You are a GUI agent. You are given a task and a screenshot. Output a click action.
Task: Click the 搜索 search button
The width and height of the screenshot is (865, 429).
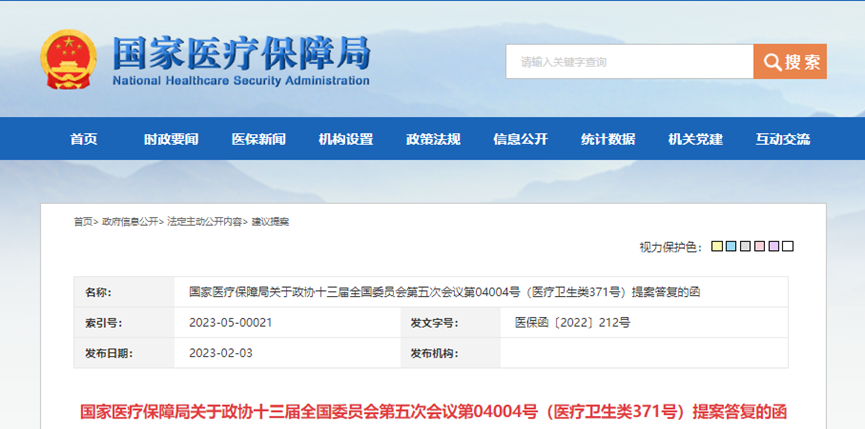pyautogui.click(x=790, y=62)
